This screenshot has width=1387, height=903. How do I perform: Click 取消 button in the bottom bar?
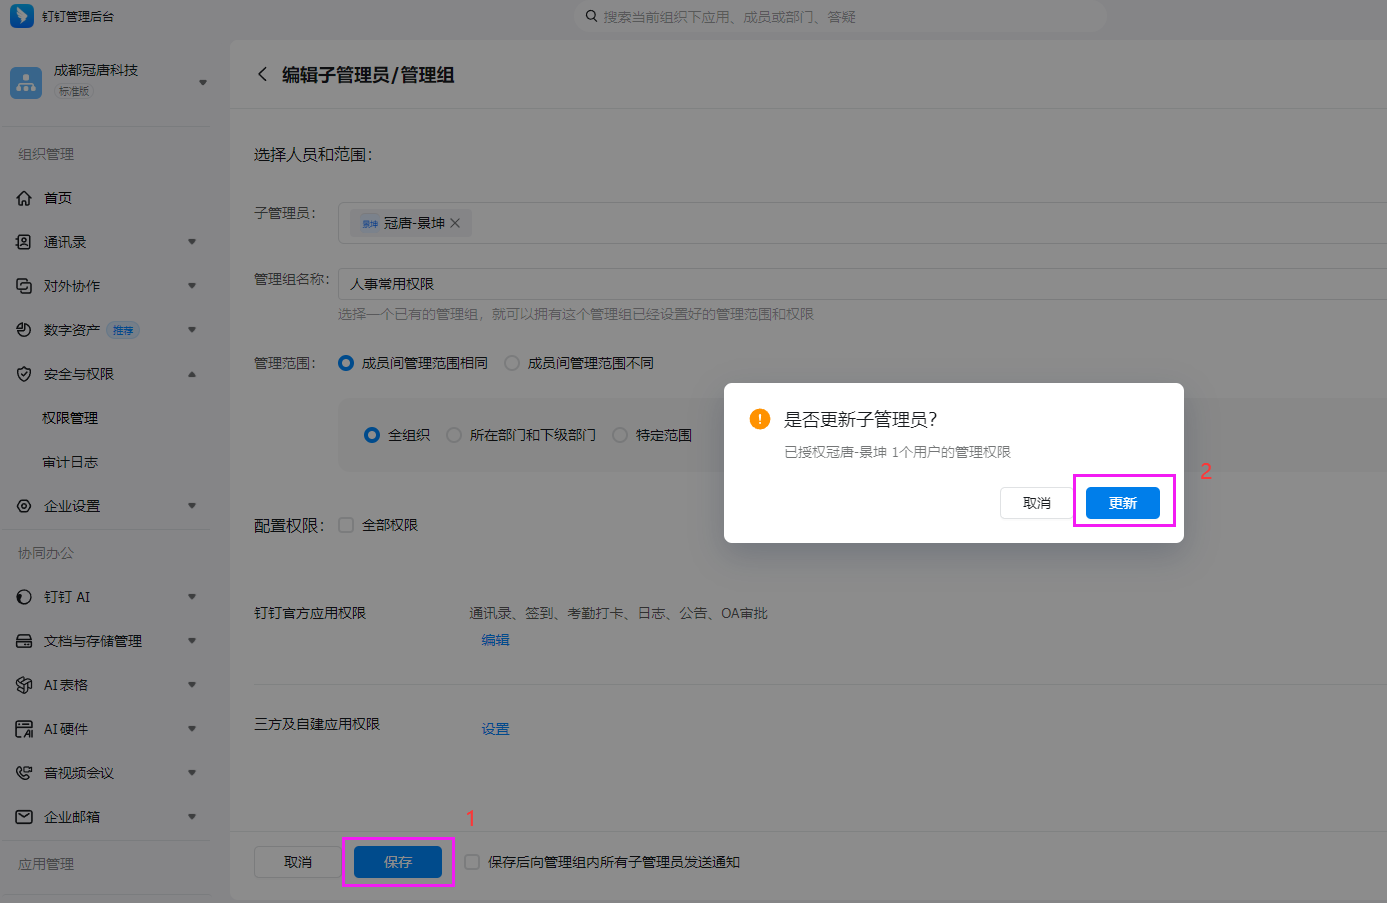tap(298, 862)
